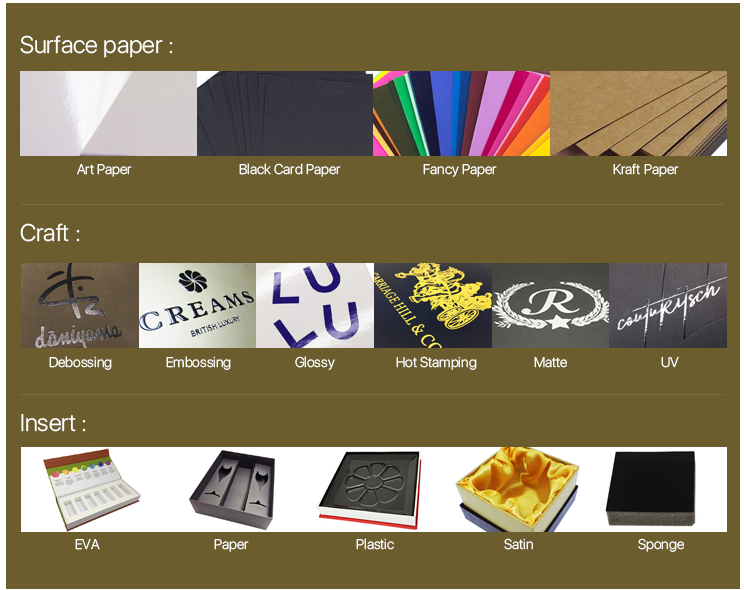Open the Plastic insert tray image
Image resolution: width=744 pixels, height=590 pixels.
(370, 489)
